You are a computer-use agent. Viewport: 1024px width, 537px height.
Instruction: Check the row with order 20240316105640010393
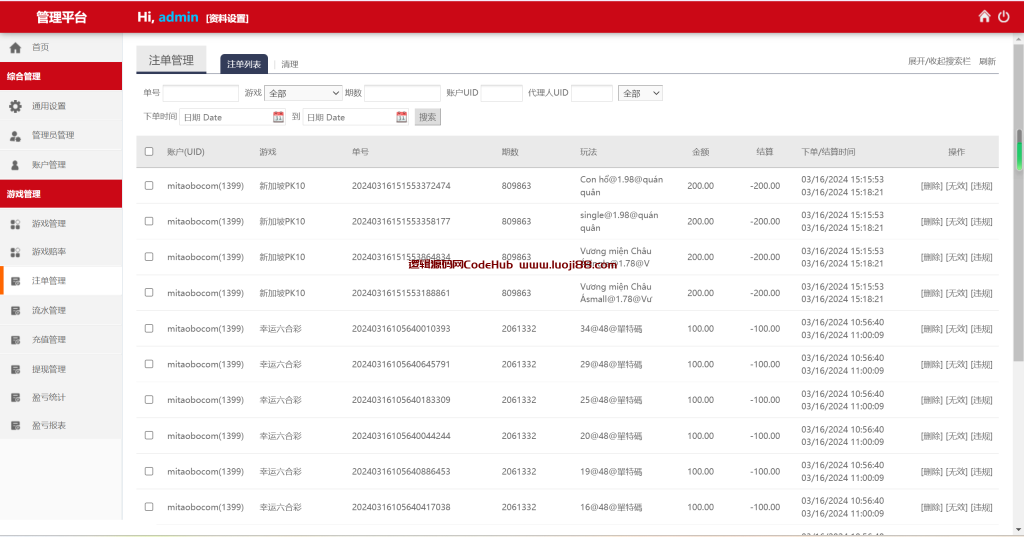click(x=149, y=329)
